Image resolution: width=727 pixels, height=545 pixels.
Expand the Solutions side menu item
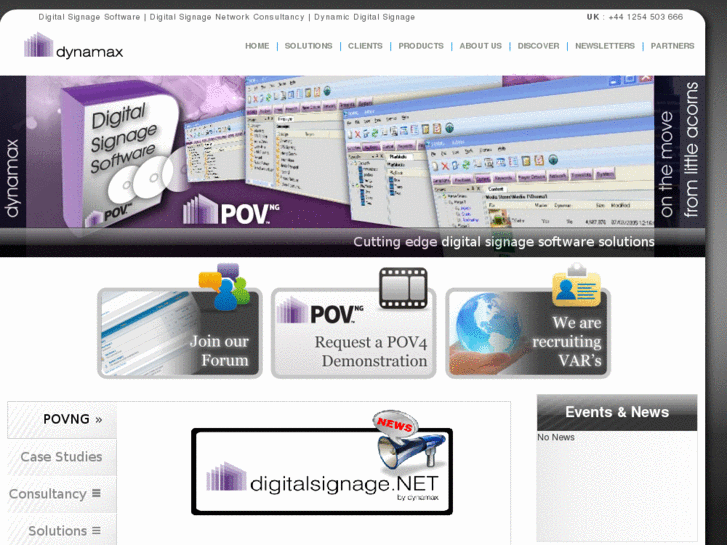point(62,531)
